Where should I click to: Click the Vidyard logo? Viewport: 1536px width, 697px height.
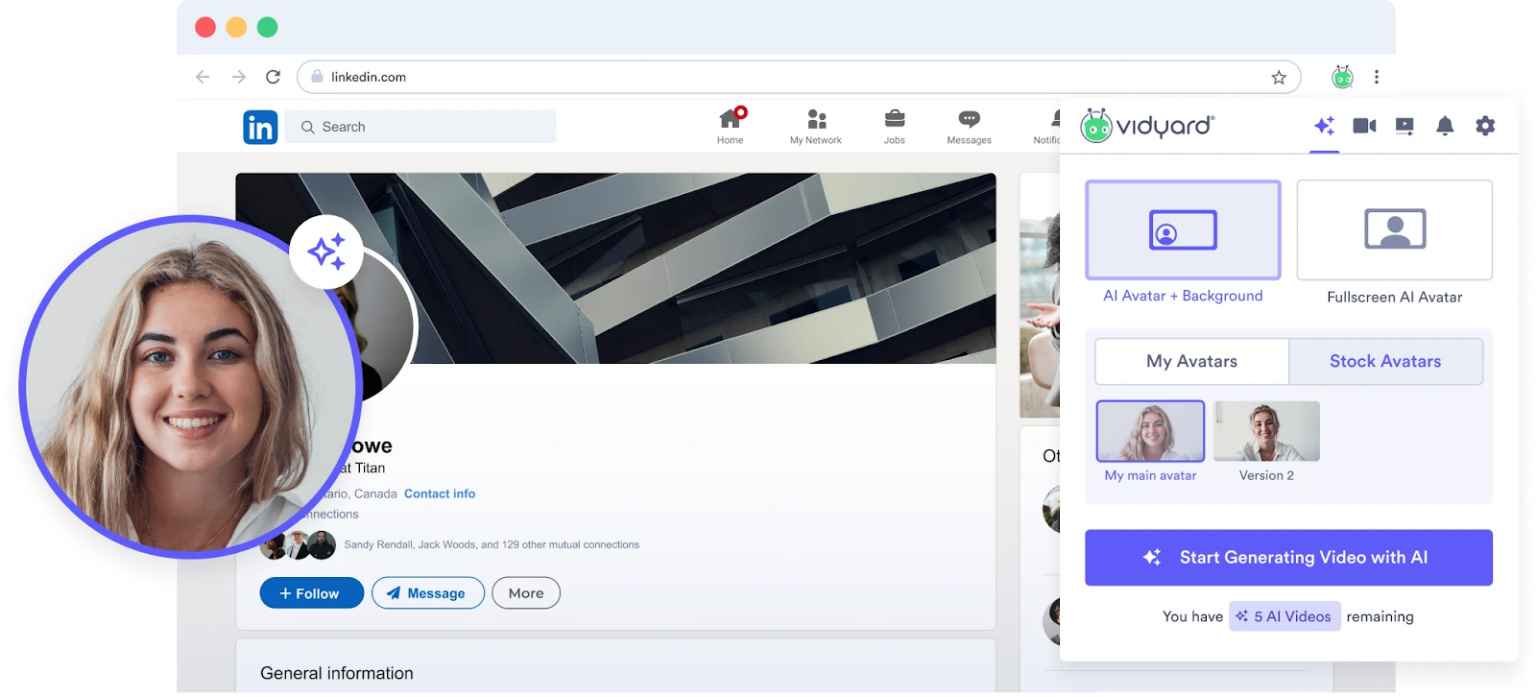[x=1146, y=126]
